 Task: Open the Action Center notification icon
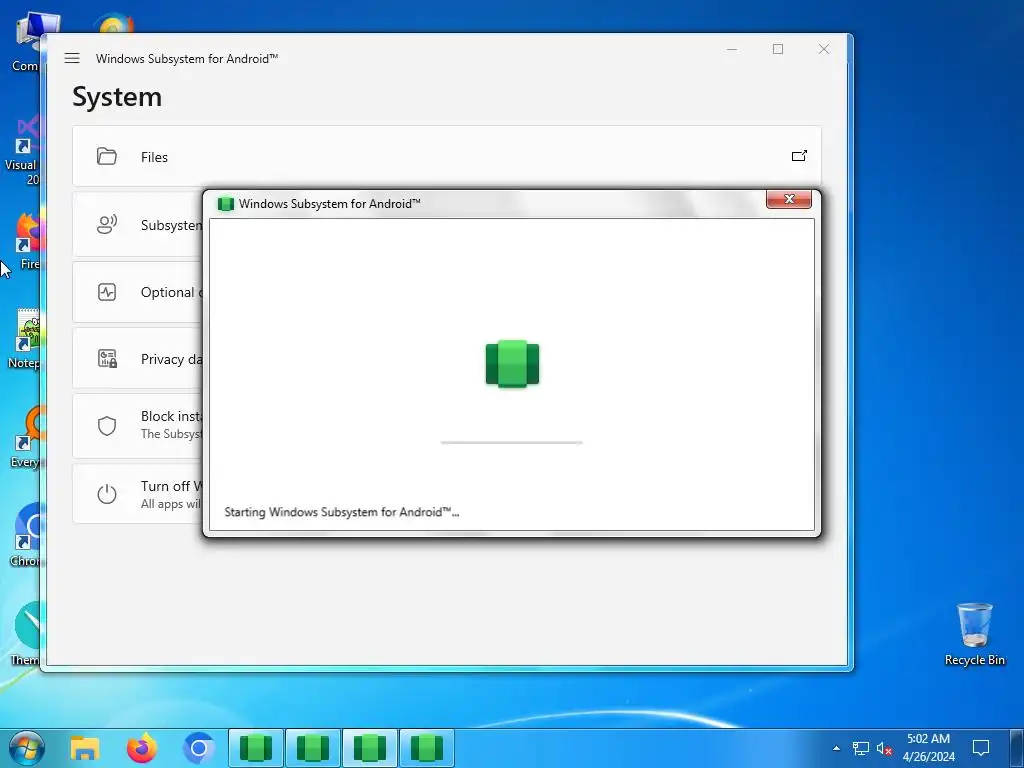coord(981,748)
